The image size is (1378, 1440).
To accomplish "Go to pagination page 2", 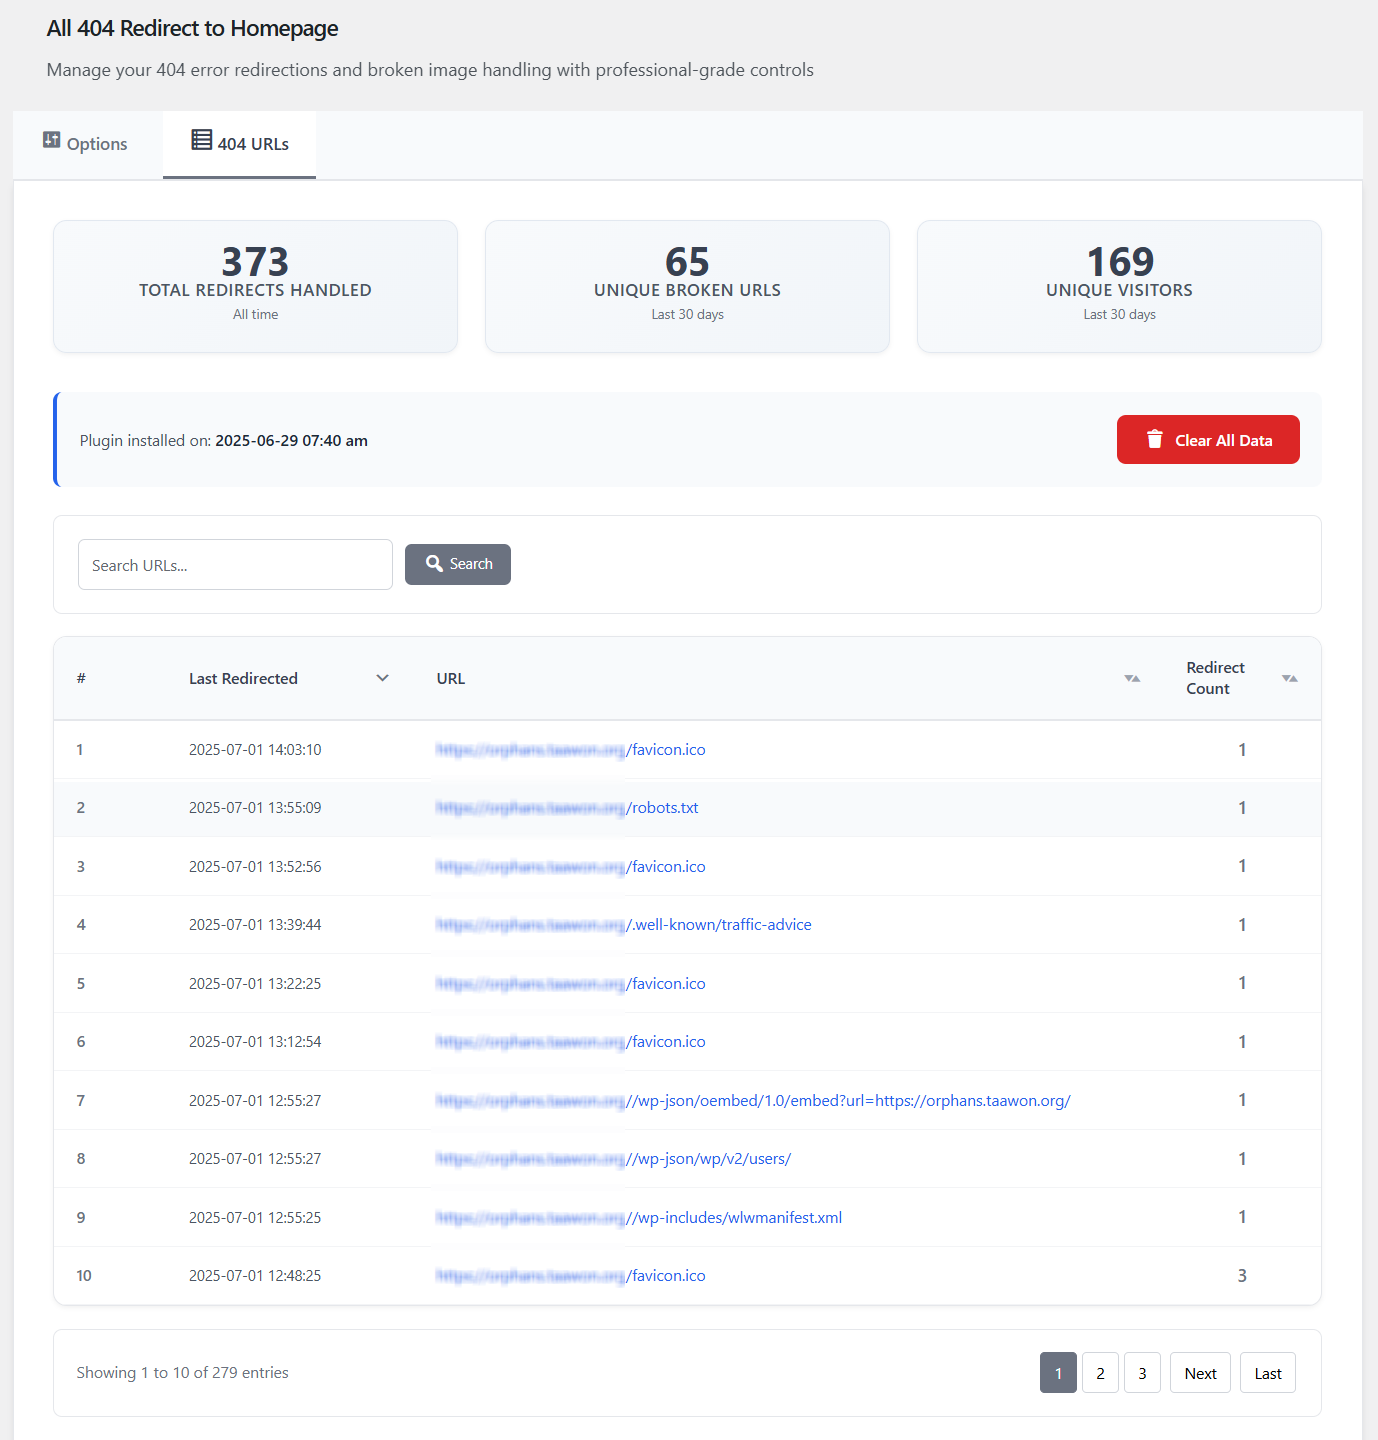I will click(x=1100, y=1373).
